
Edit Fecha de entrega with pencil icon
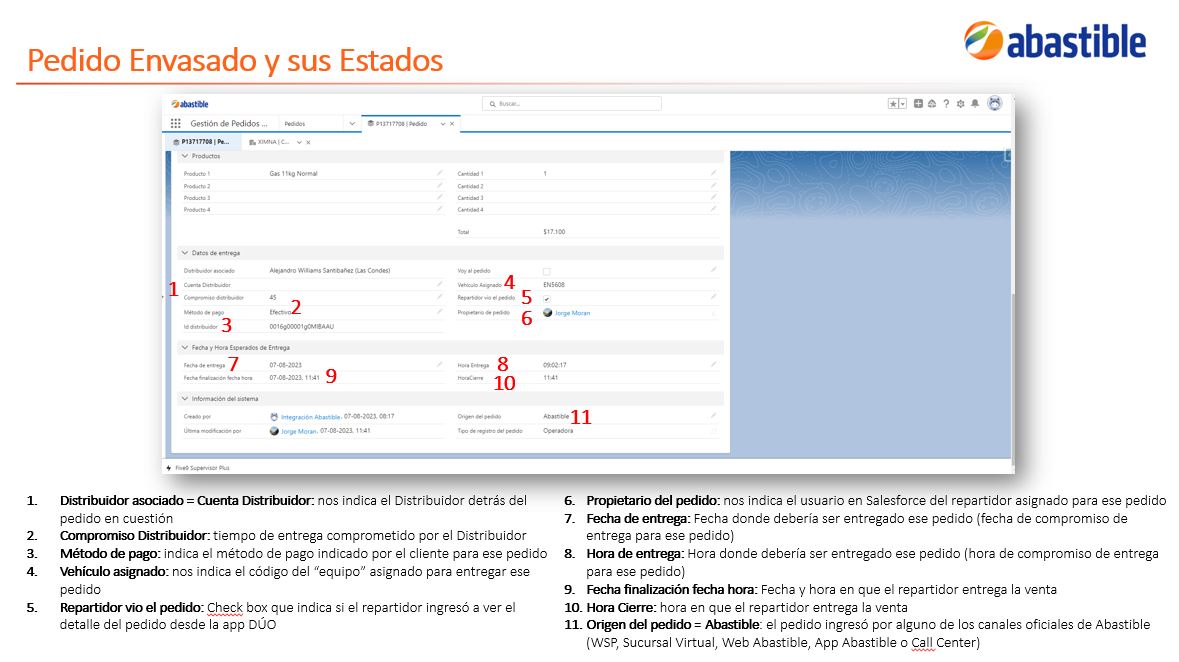pos(440,365)
